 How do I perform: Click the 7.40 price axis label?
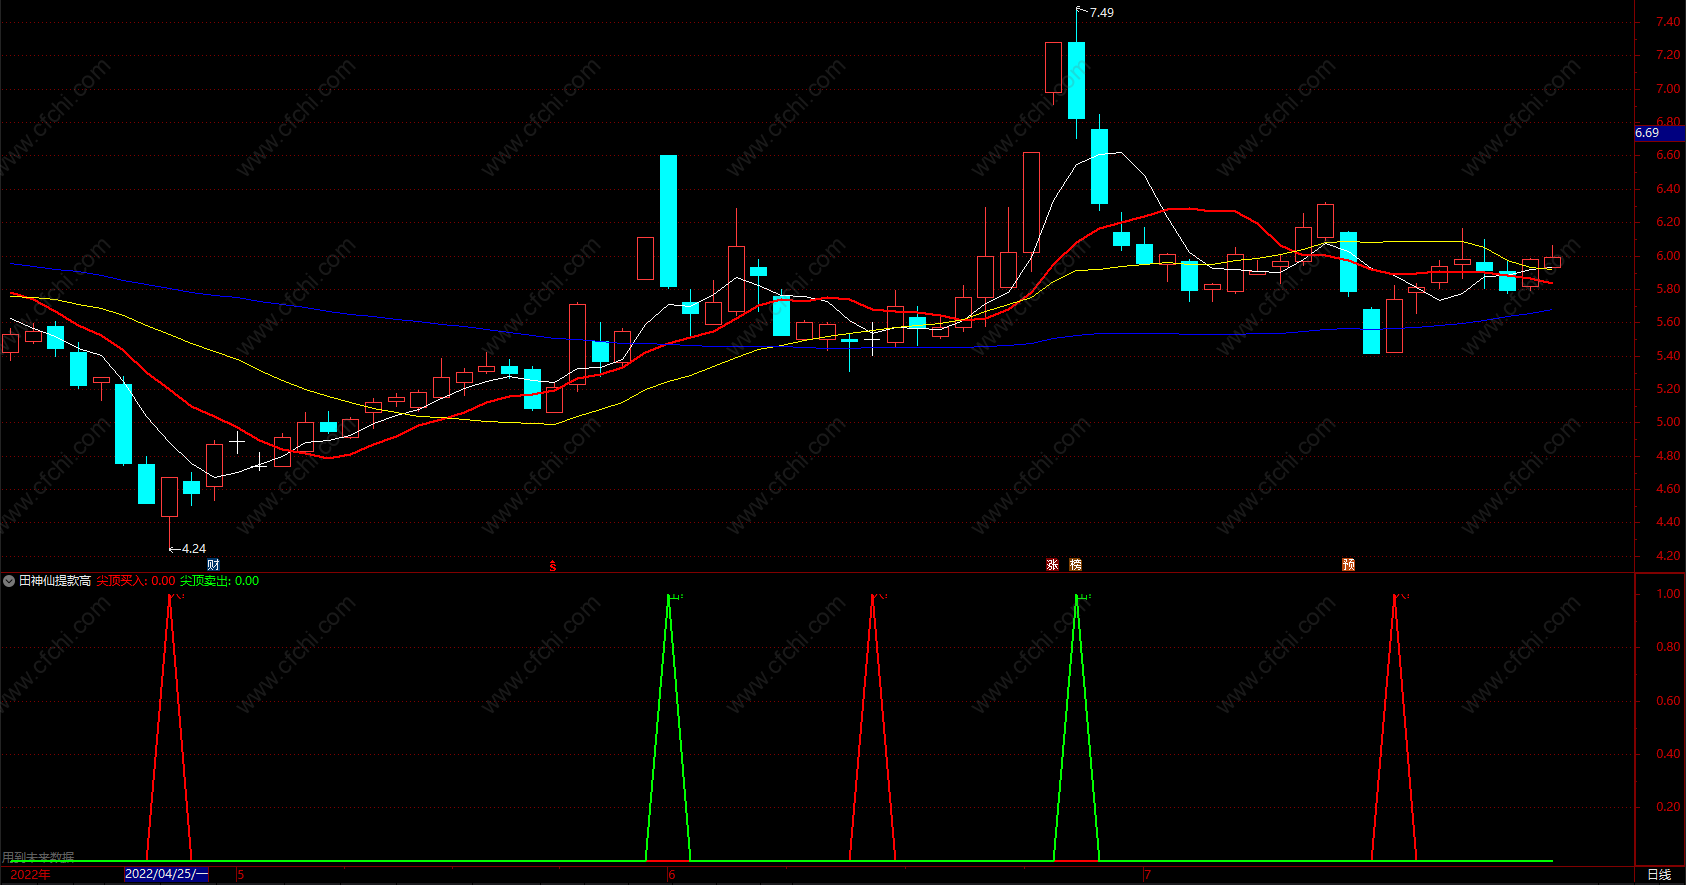coord(1668,22)
